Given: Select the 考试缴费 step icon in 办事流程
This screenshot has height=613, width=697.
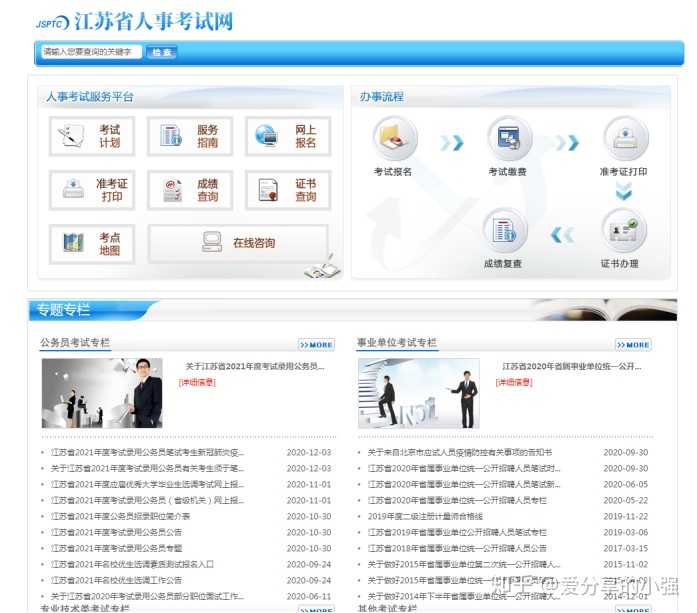Looking at the screenshot, I should pos(509,138).
